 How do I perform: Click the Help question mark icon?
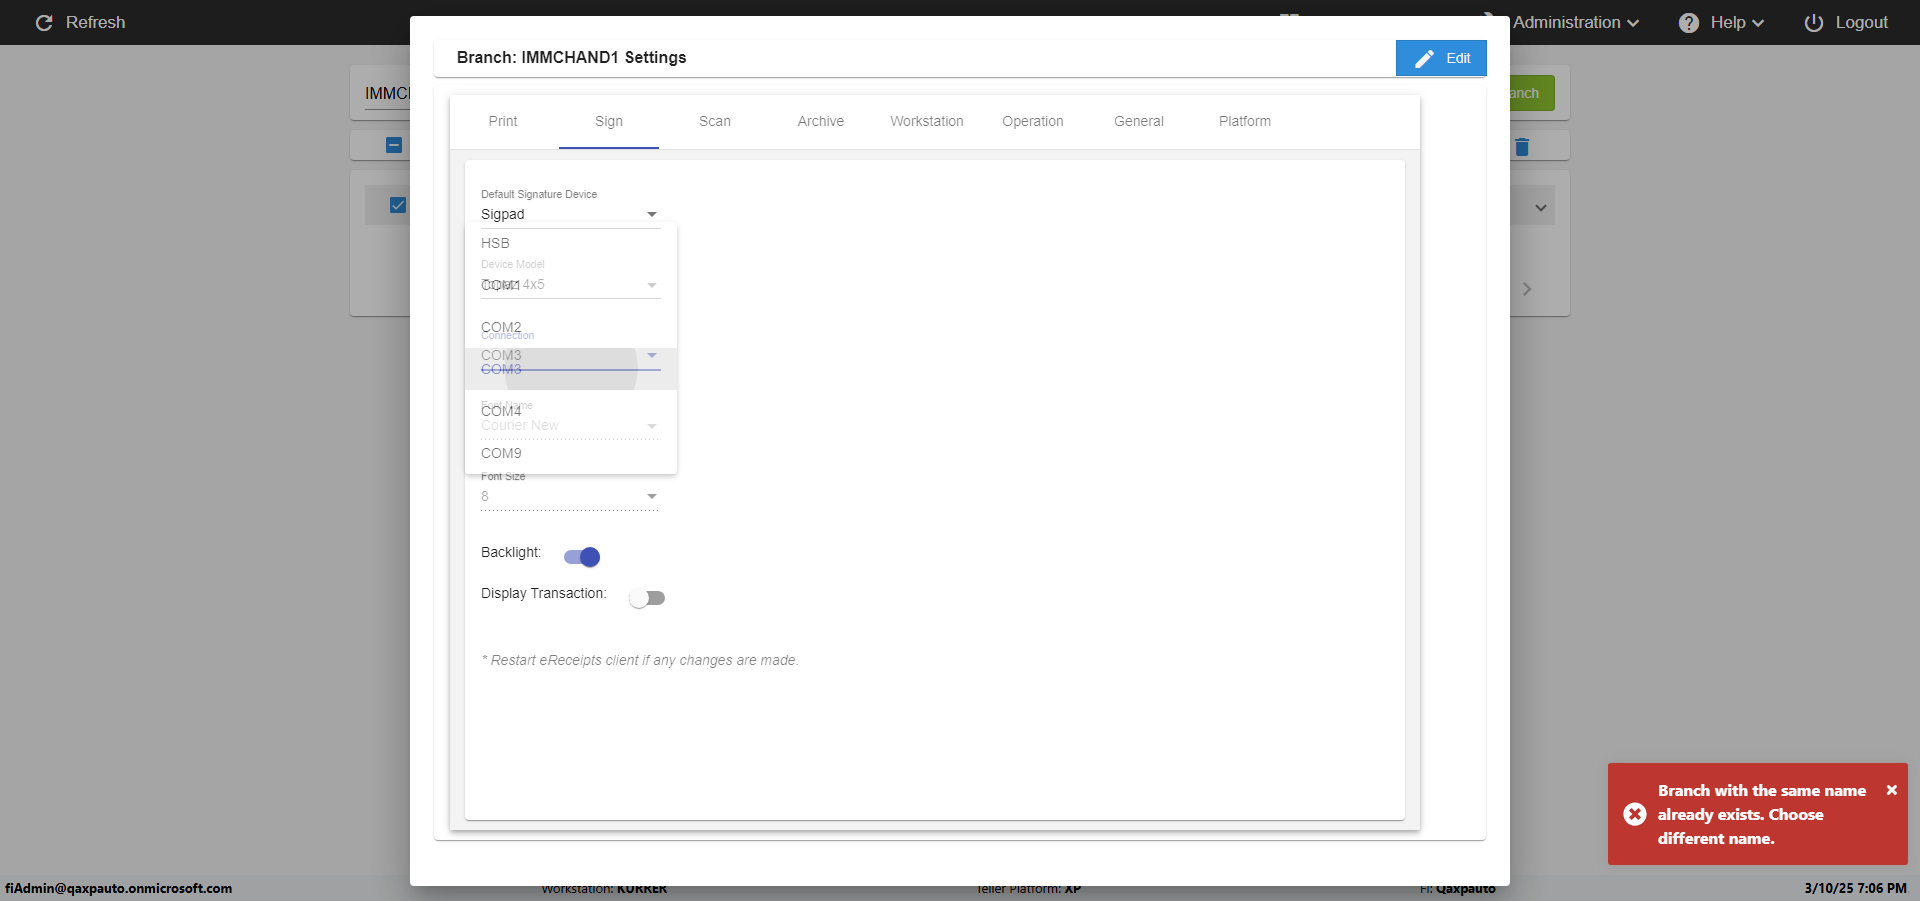click(1689, 23)
